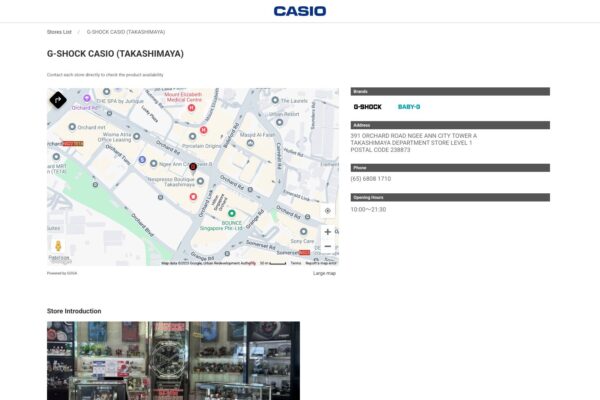Select THE SPA by Jurlique purple marker
The image size is (600, 400).
tap(87, 98)
